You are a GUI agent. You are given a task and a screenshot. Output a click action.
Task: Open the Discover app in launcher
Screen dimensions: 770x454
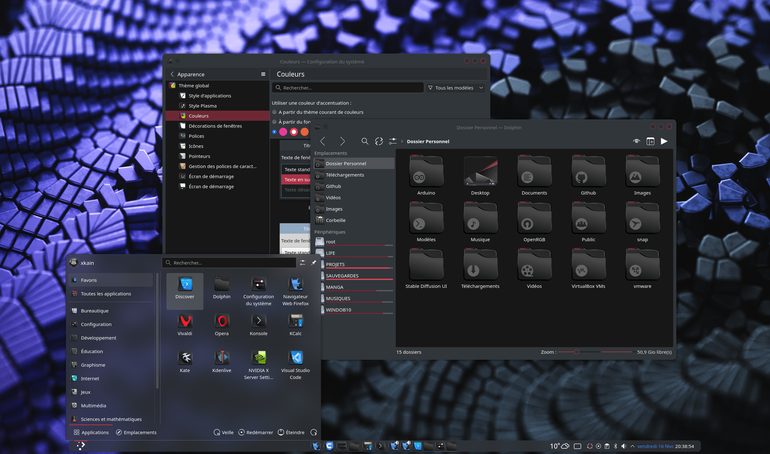[x=185, y=290]
